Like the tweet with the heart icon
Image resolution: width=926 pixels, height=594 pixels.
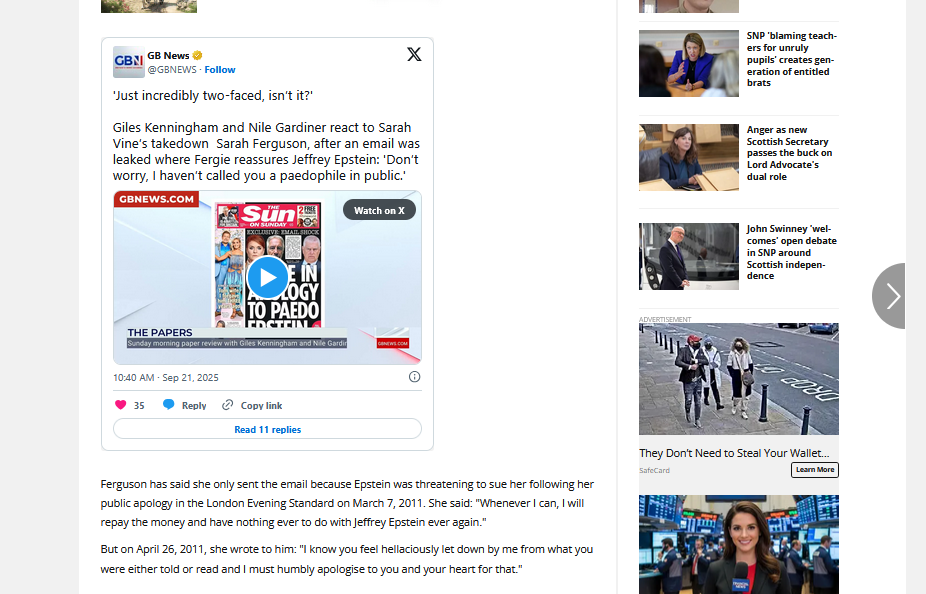point(121,405)
